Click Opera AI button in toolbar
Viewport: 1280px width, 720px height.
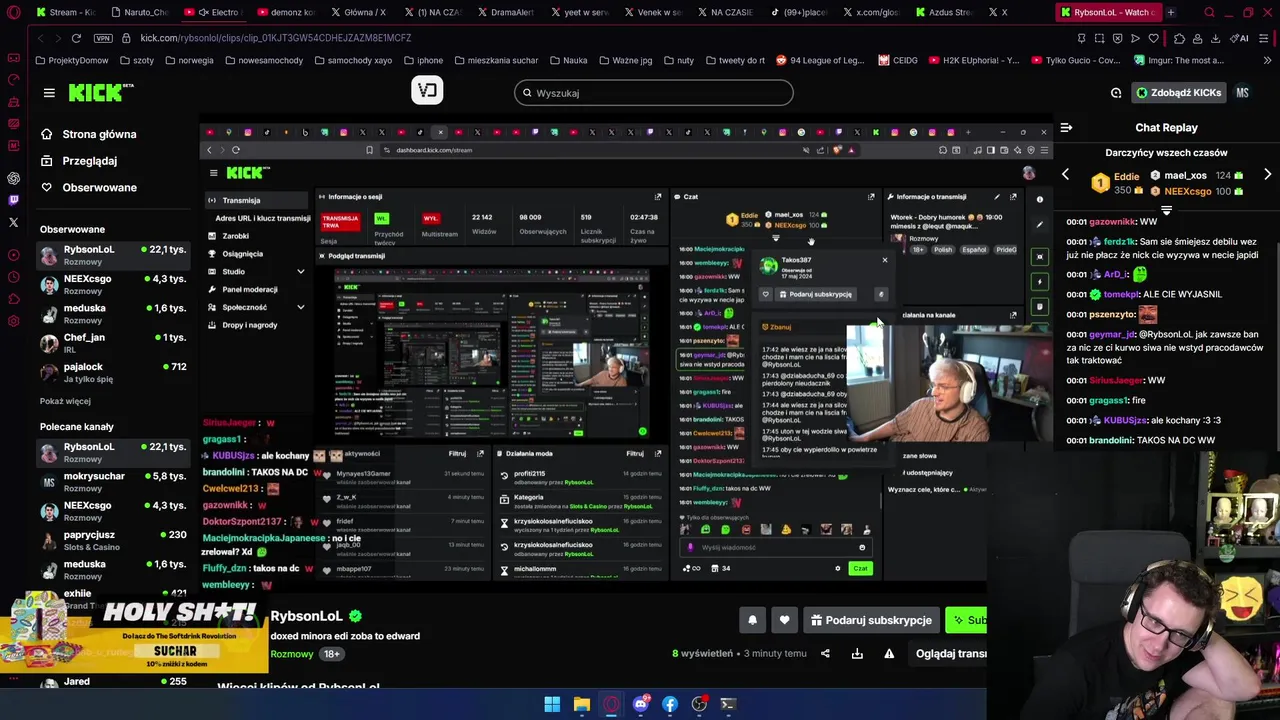click(x=1241, y=38)
